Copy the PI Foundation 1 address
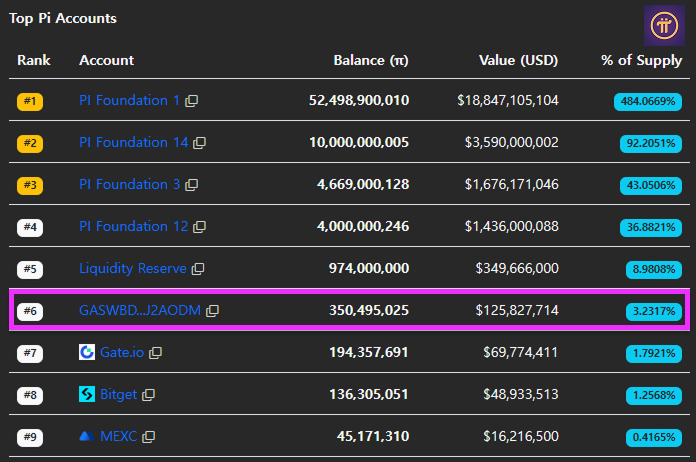 191,101
